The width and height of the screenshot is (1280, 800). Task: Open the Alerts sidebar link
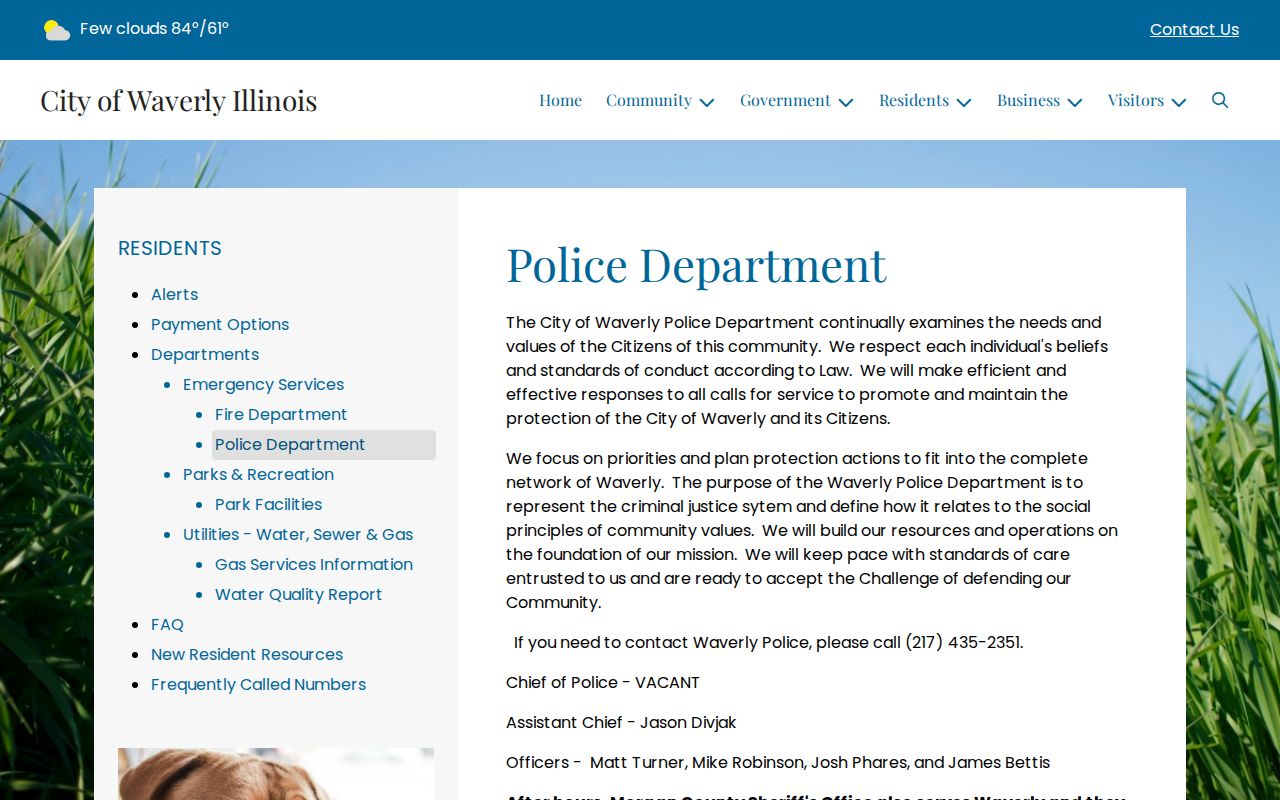pos(175,294)
